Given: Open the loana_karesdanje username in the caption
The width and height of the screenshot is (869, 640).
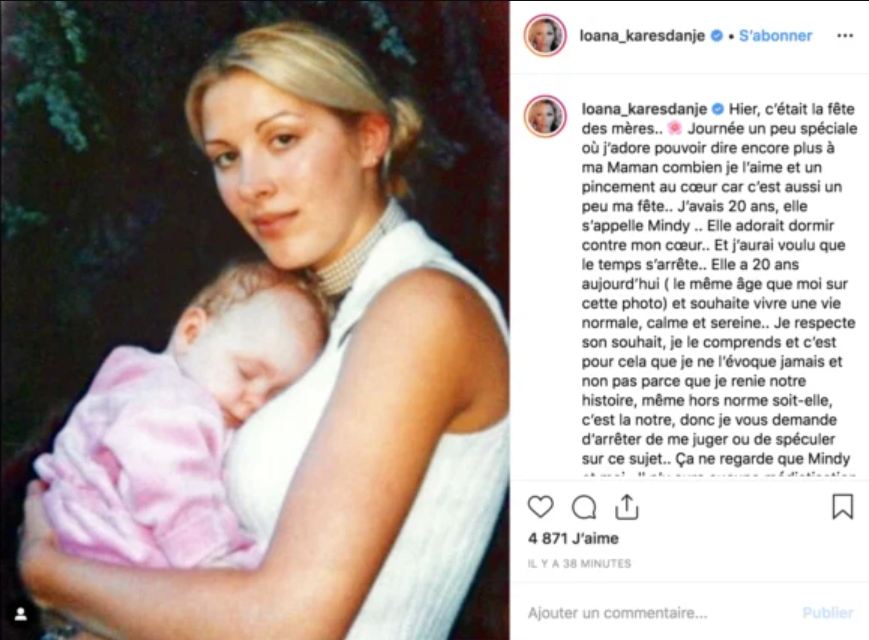Looking at the screenshot, I should [x=644, y=109].
